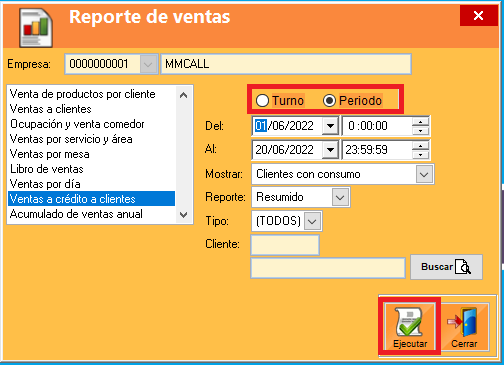
Task: Expand the Reporte Resumido dropdown
Action: [x=340, y=197]
